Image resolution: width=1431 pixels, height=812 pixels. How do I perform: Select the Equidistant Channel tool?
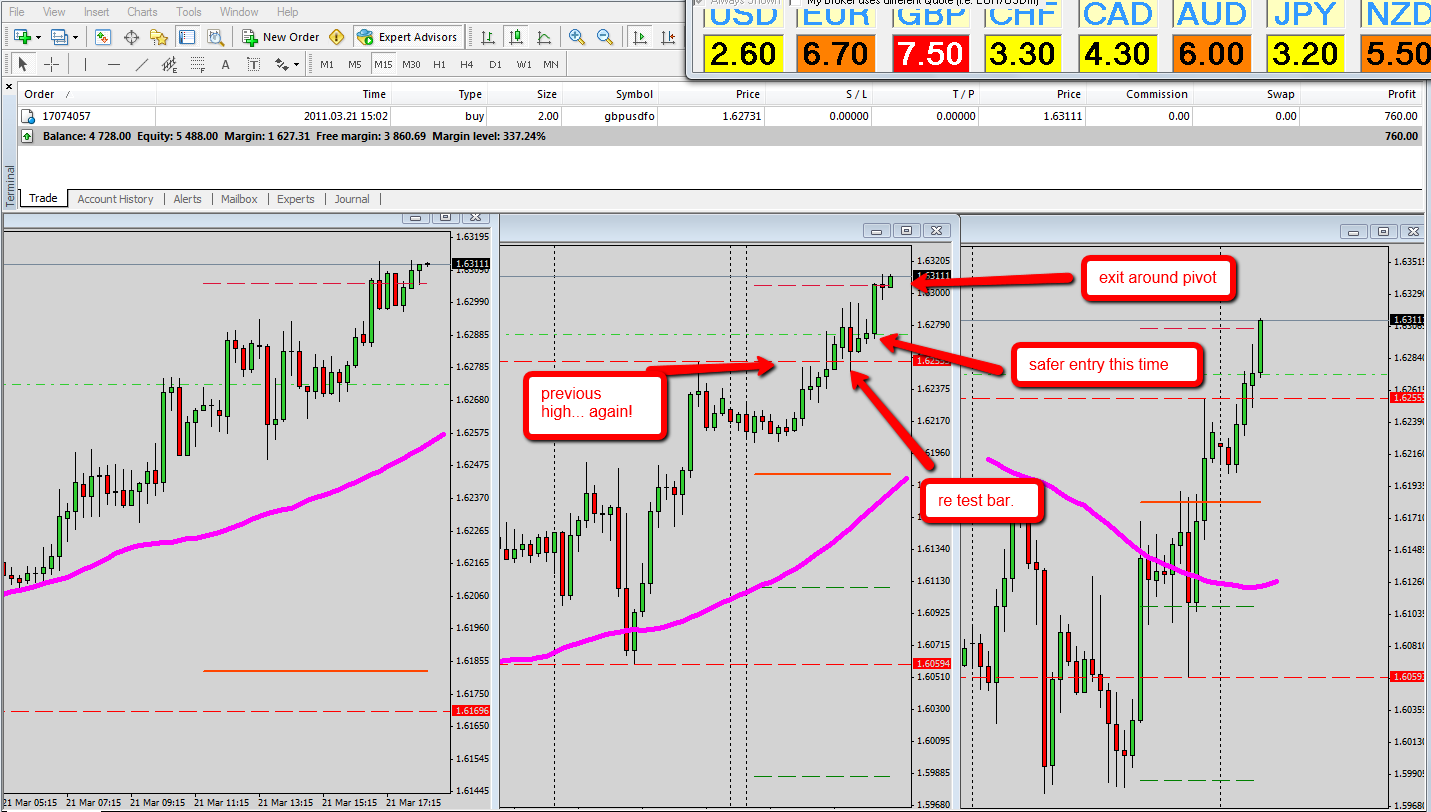pos(170,64)
